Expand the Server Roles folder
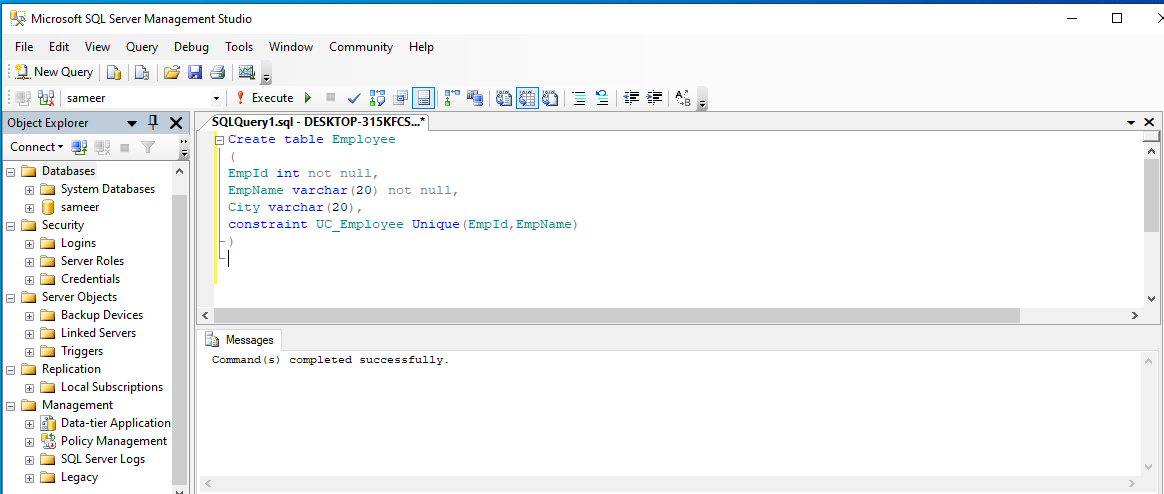Screen dimensions: 1164x494 30,261
